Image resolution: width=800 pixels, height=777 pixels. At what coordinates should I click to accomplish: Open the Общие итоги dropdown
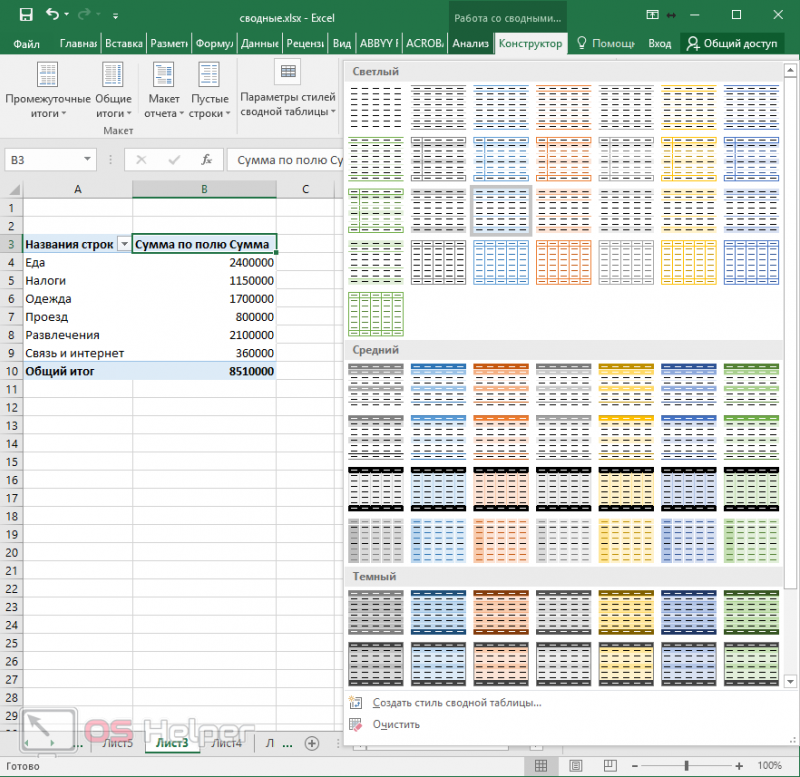[113, 90]
